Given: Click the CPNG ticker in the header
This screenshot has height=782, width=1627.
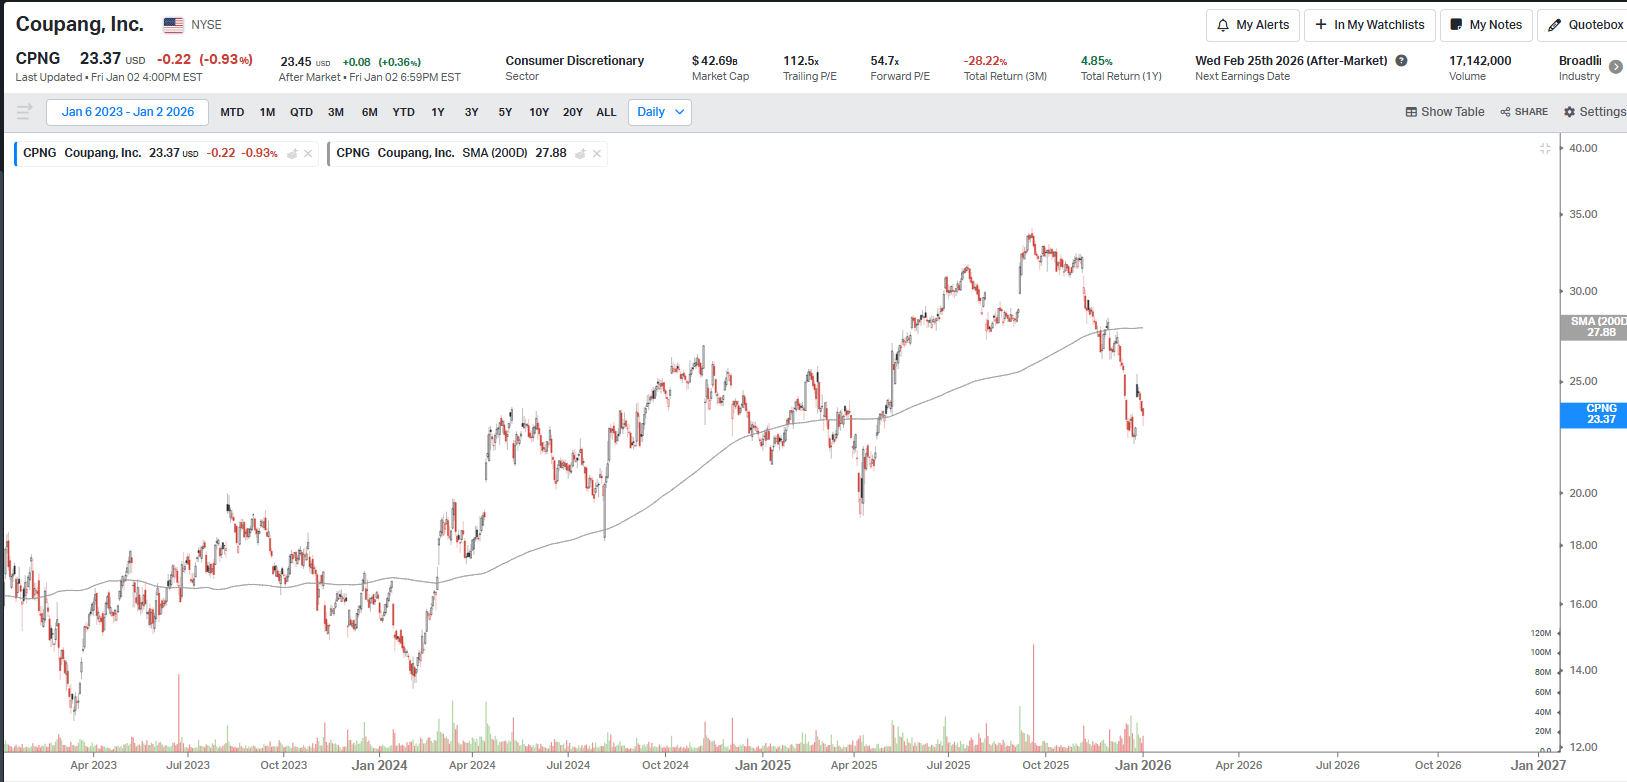Looking at the screenshot, I should (x=38, y=59).
